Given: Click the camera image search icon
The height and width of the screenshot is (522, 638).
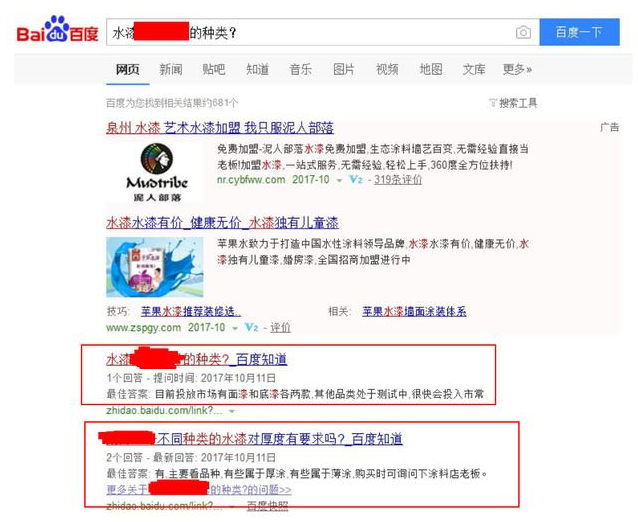Looking at the screenshot, I should (x=523, y=32).
